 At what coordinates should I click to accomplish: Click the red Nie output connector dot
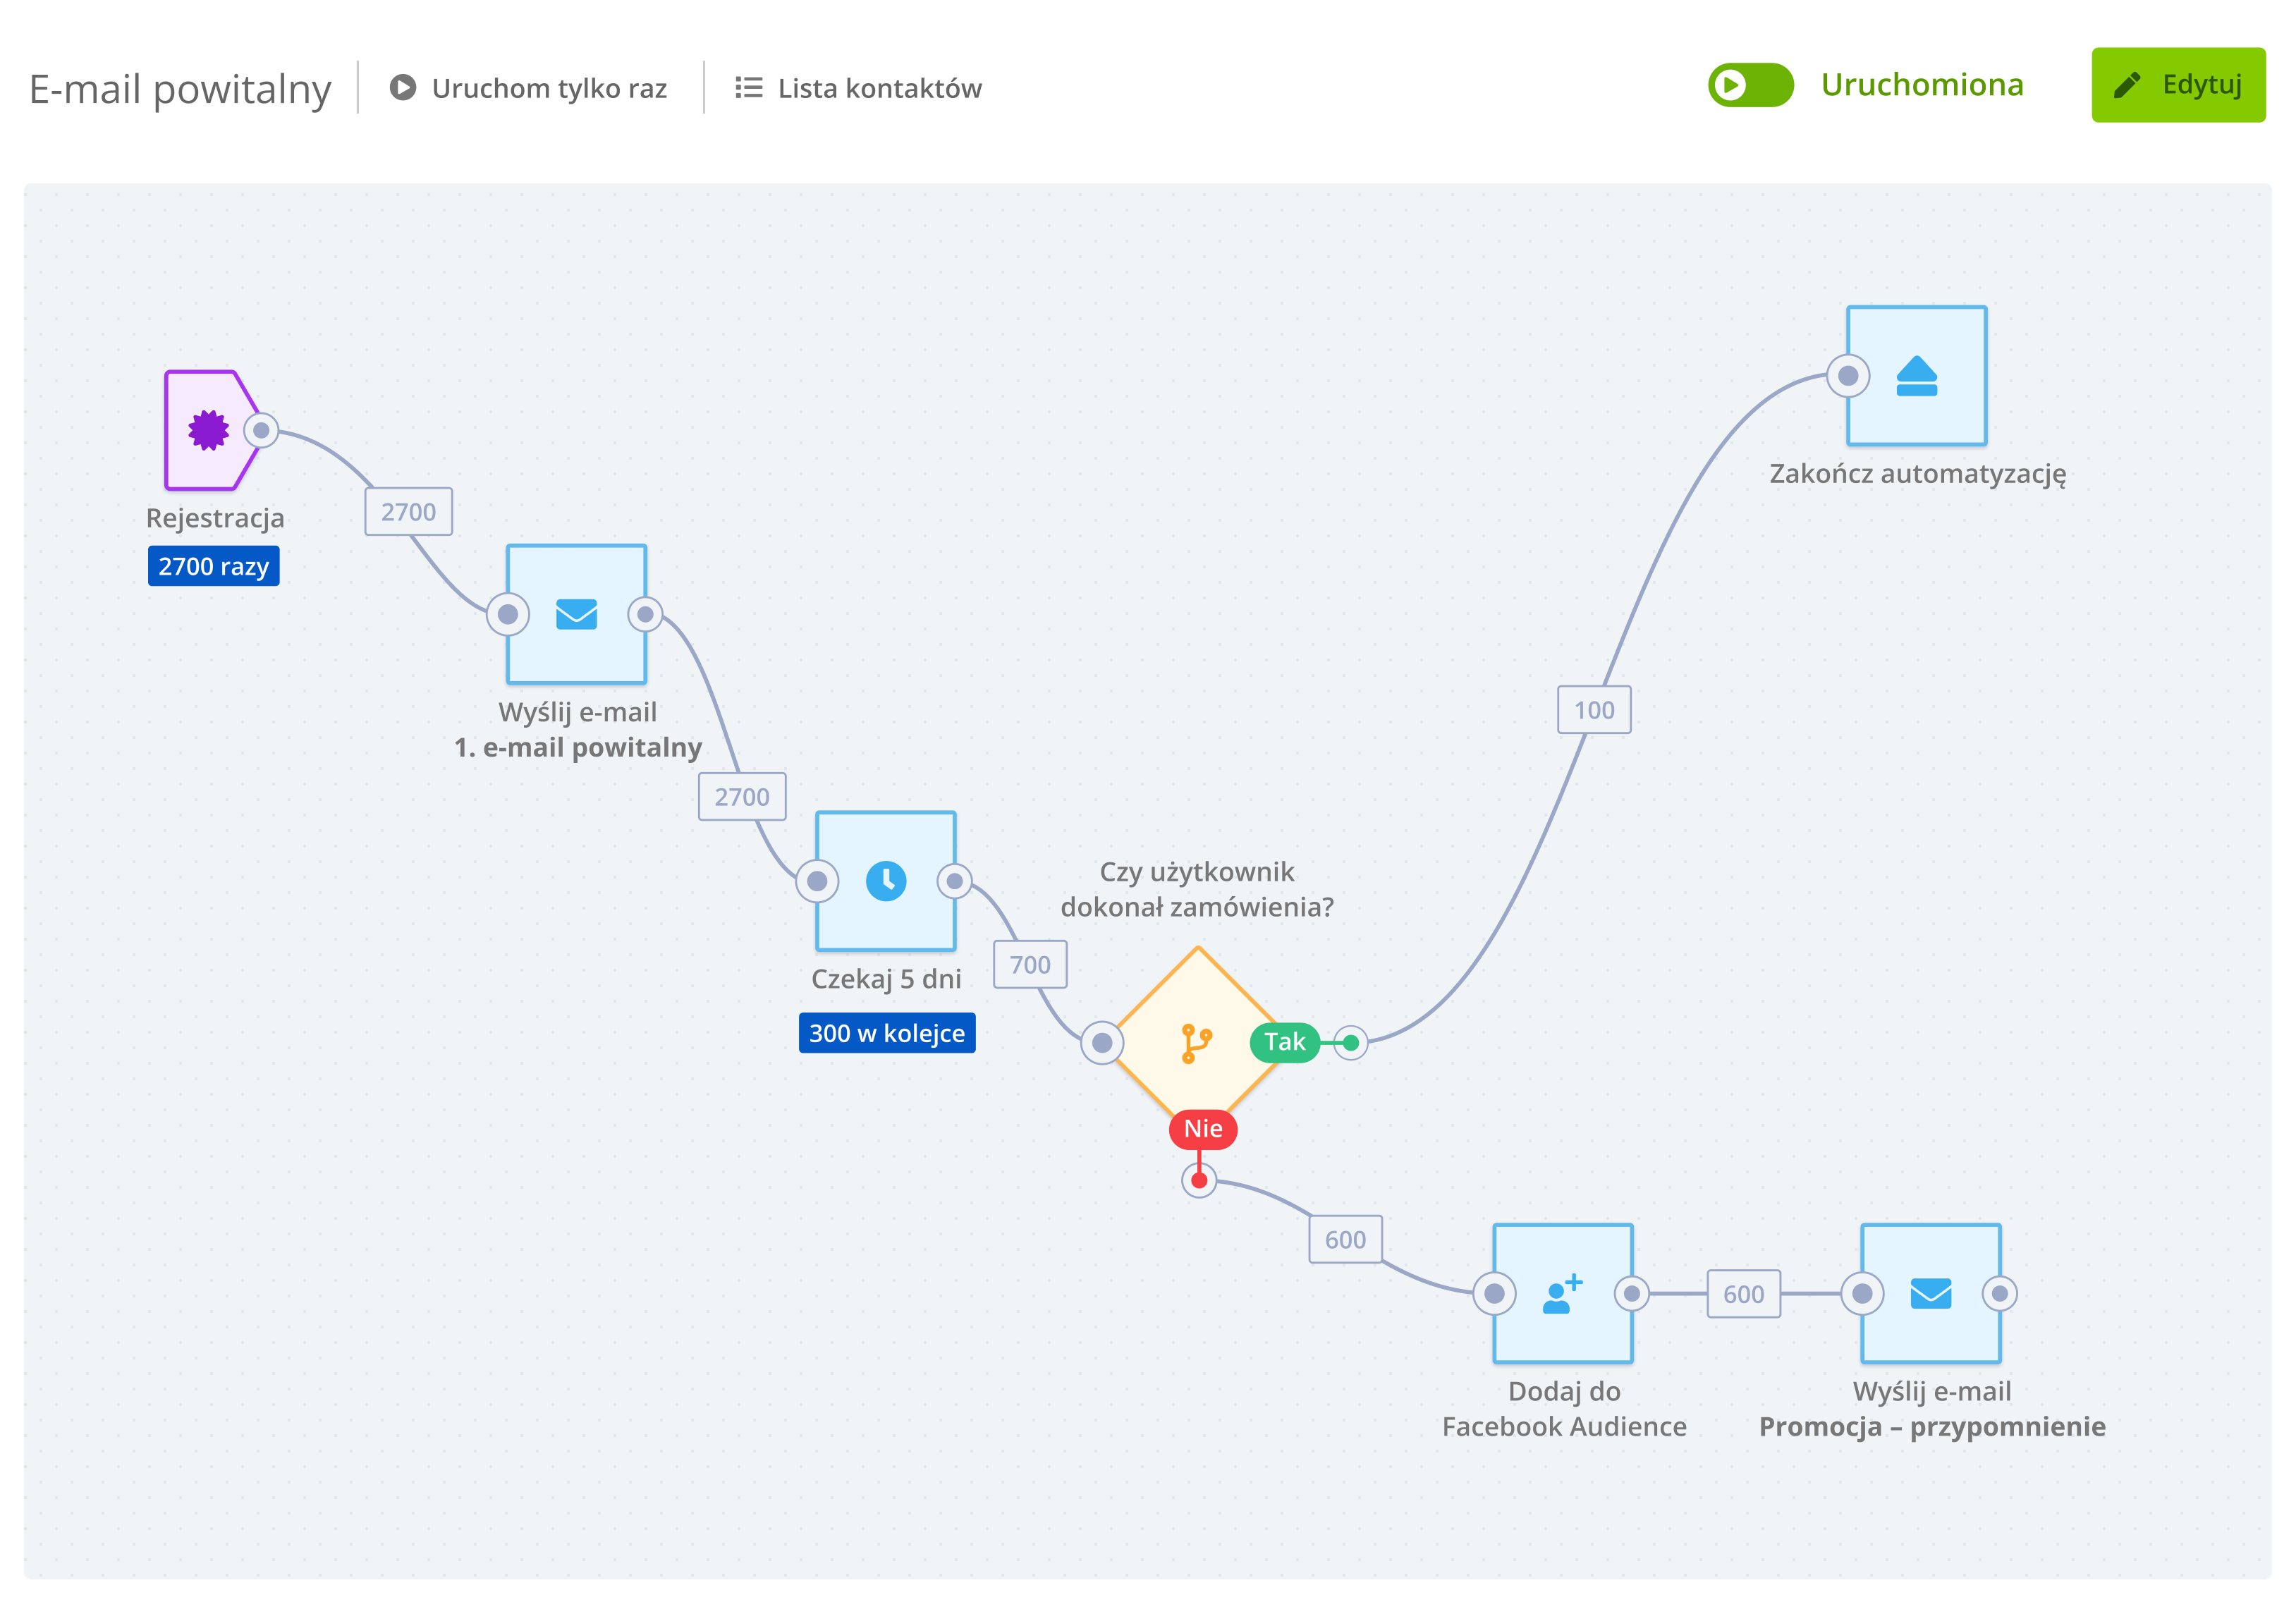coord(1199,1180)
